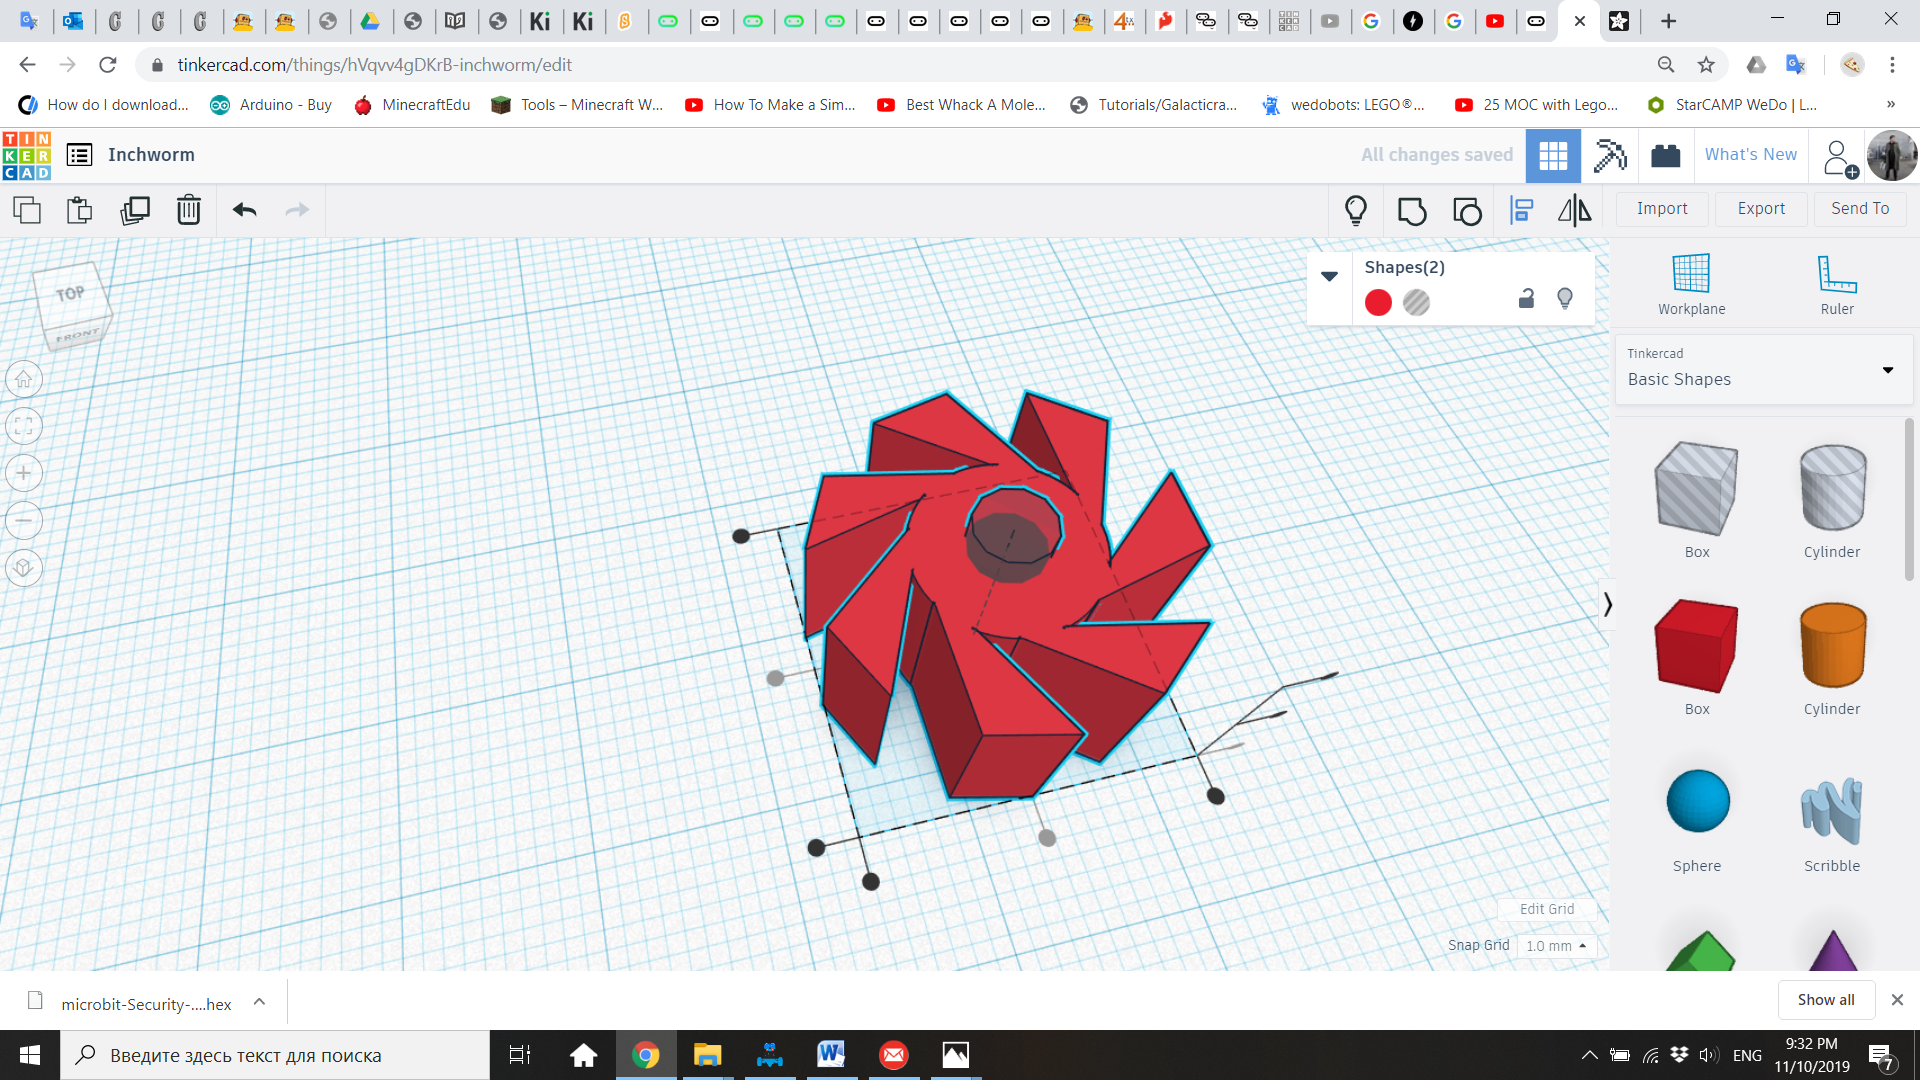Image resolution: width=1920 pixels, height=1080 pixels.
Task: Click Fit all in view icon
Action: pos(24,426)
